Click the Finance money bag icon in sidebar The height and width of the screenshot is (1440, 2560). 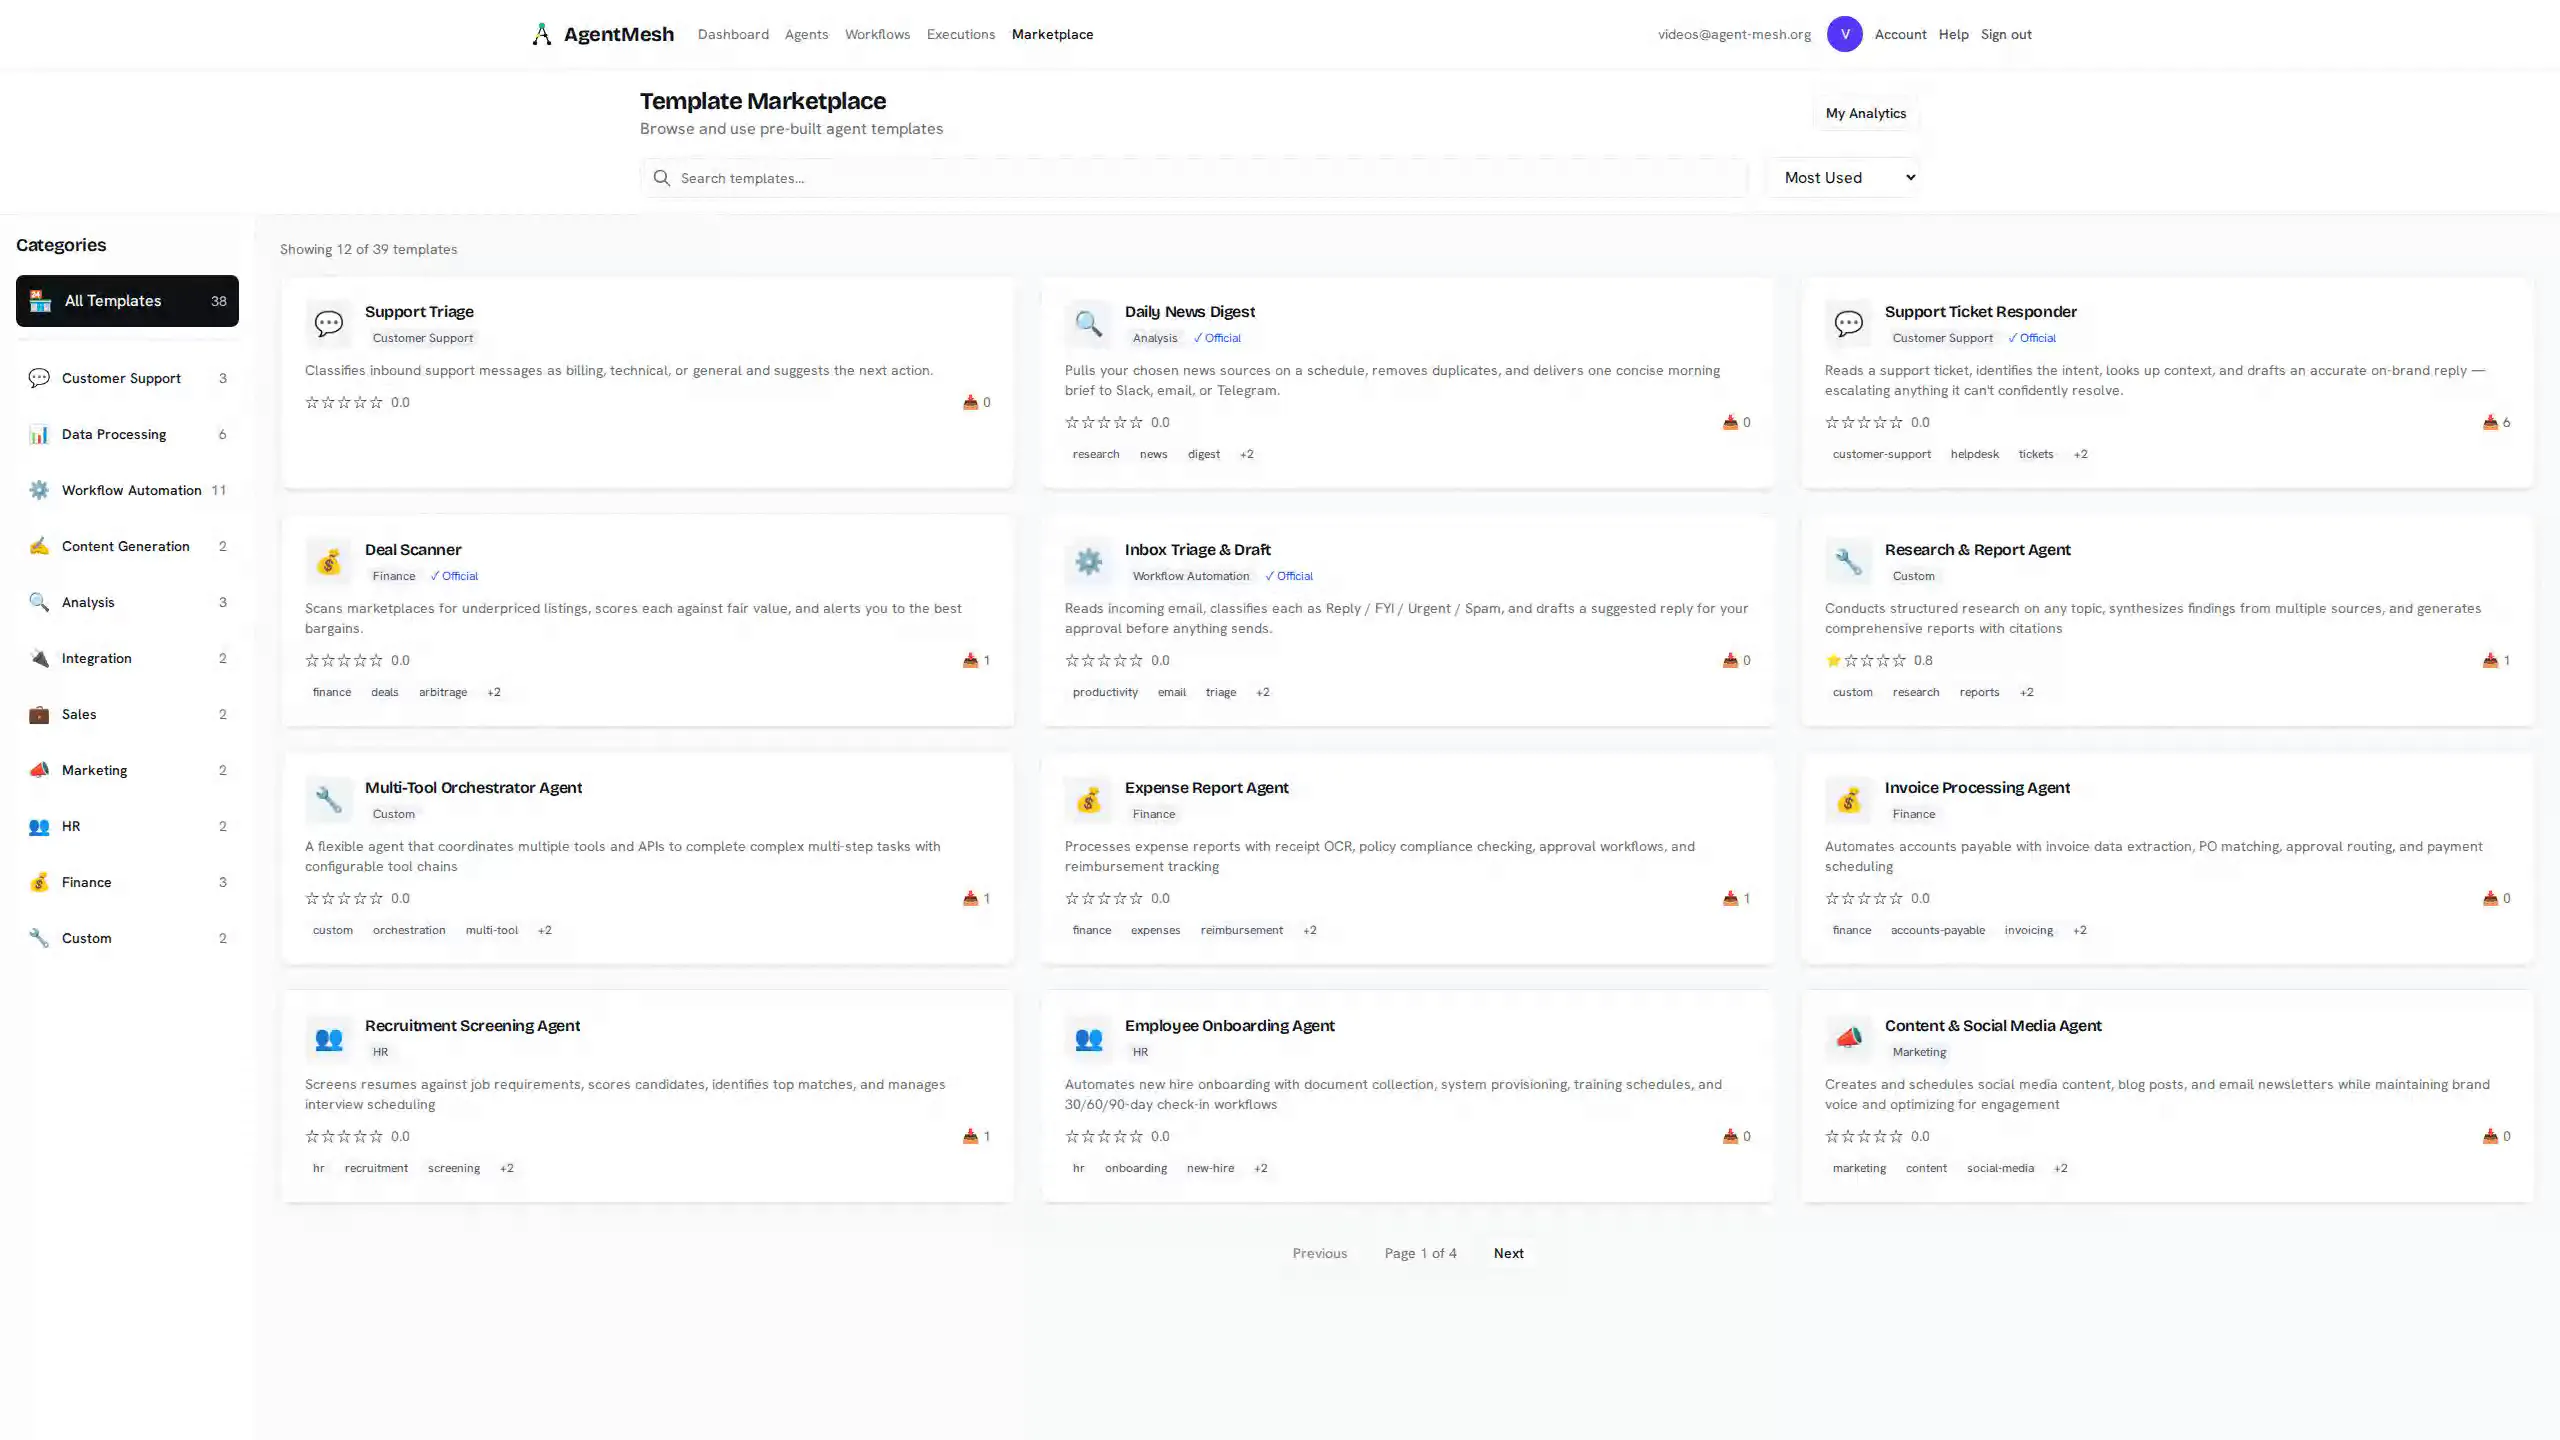point(39,882)
